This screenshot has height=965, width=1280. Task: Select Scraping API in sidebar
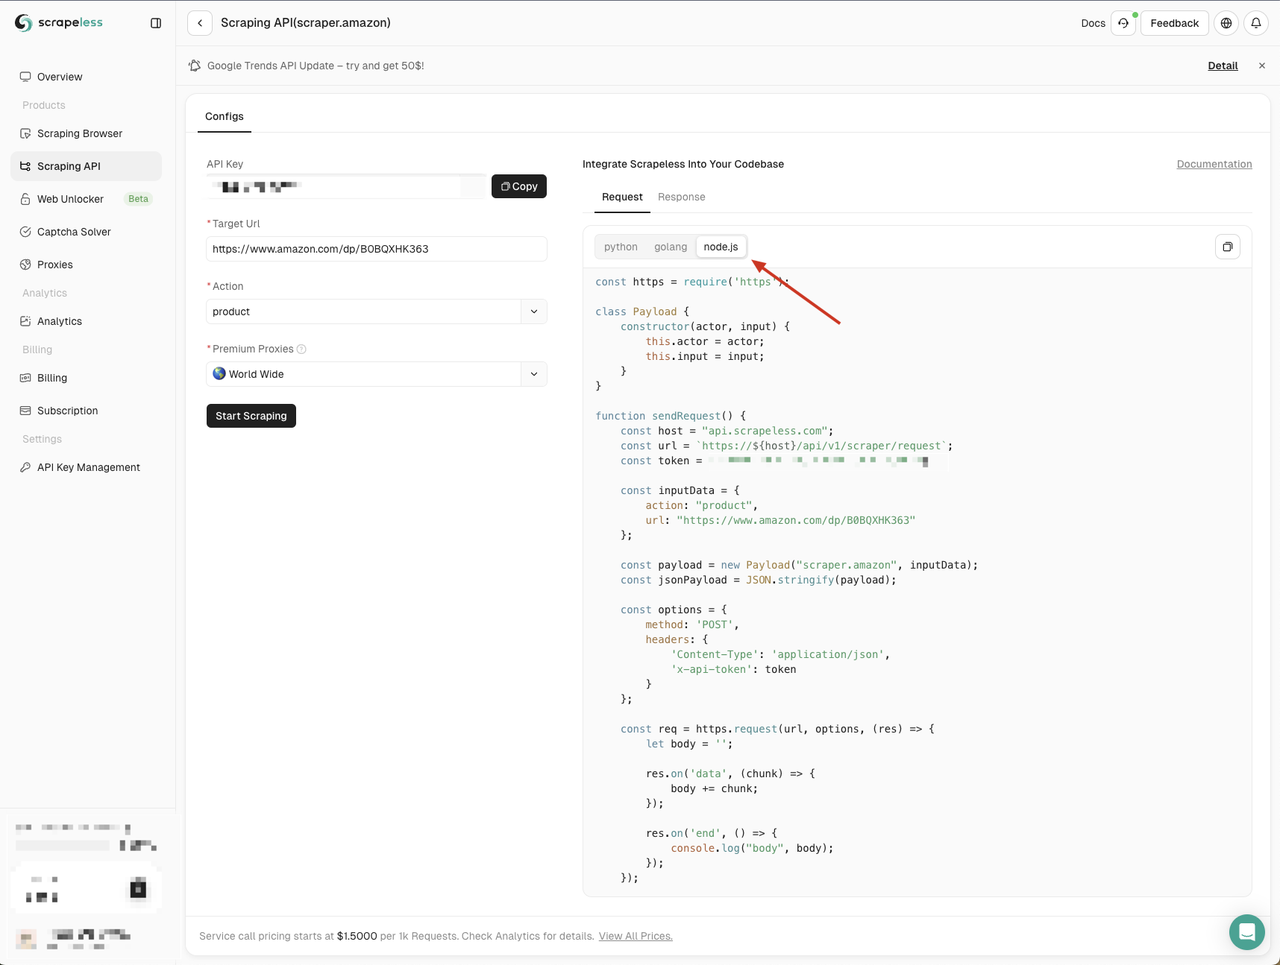(86, 166)
